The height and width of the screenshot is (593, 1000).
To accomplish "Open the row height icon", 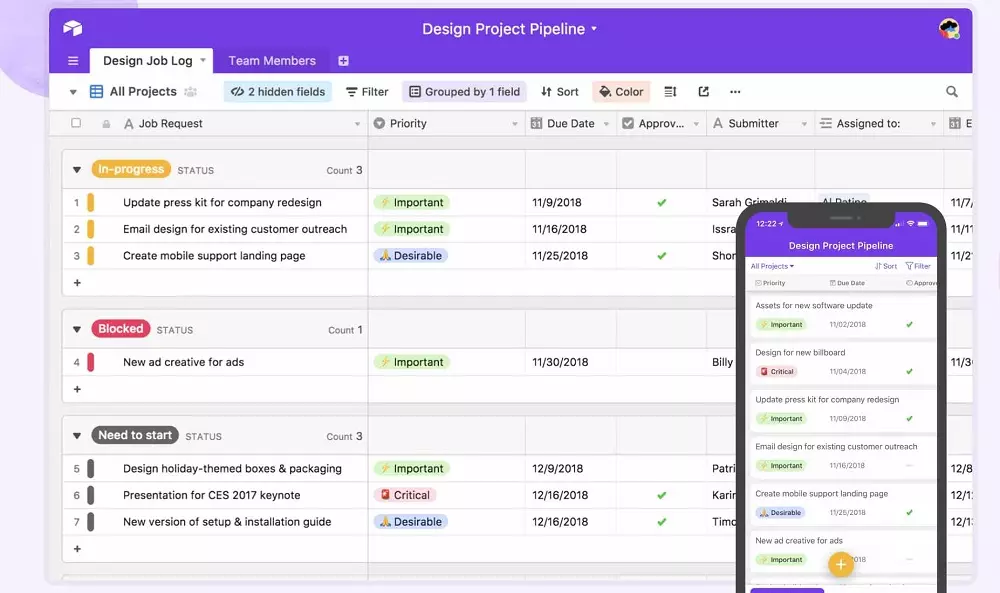I will click(x=670, y=92).
